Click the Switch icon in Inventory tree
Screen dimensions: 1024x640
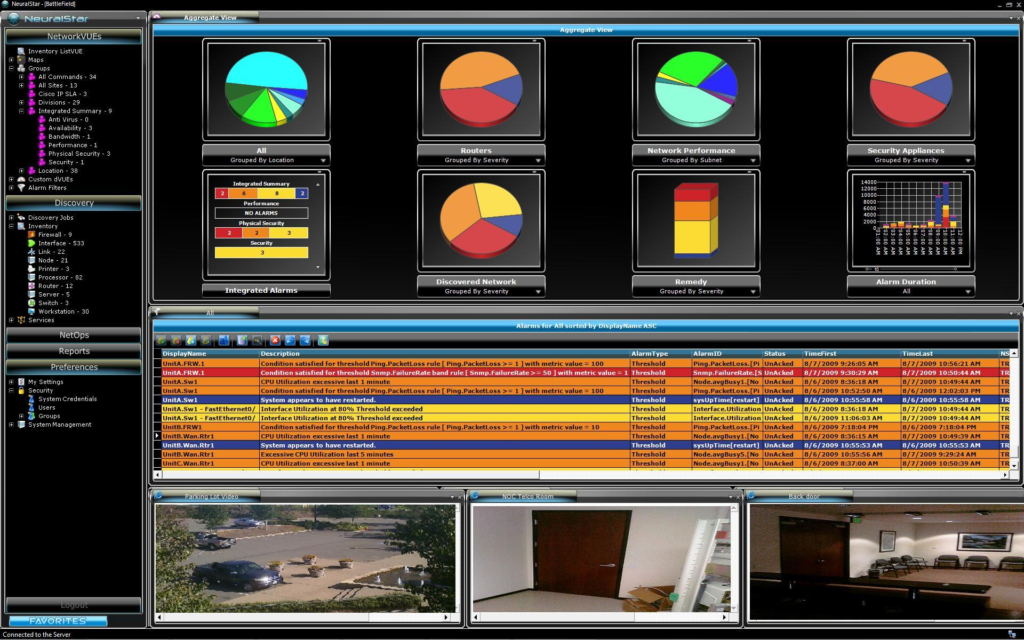(x=31, y=303)
